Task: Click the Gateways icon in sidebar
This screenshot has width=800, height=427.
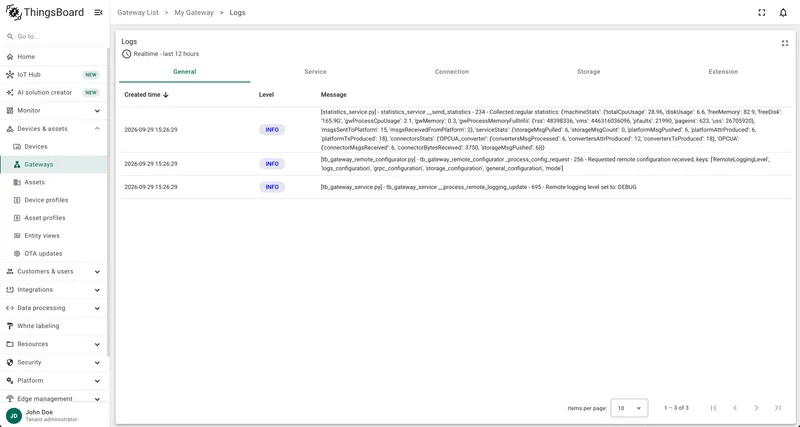Action: coord(17,164)
